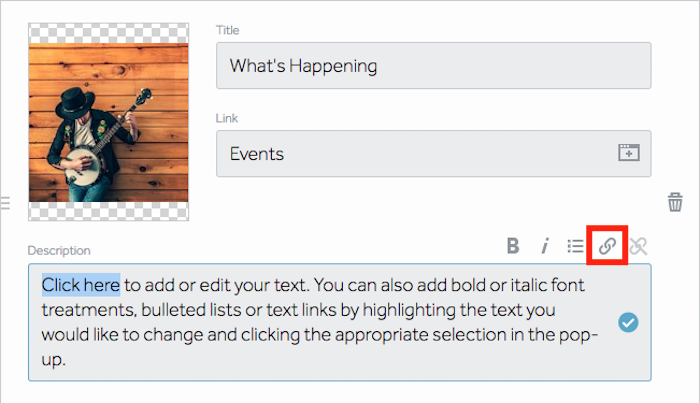This screenshot has width=700, height=403.
Task: Select the banjo player image thumbnail
Action: coord(108,122)
